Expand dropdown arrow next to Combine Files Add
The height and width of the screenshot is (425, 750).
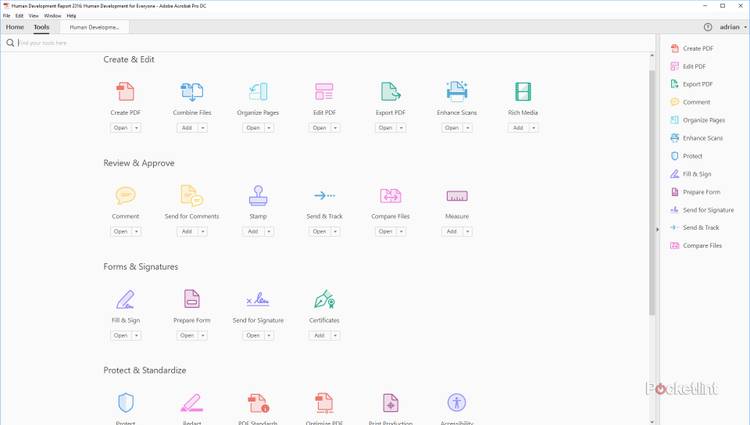point(203,128)
